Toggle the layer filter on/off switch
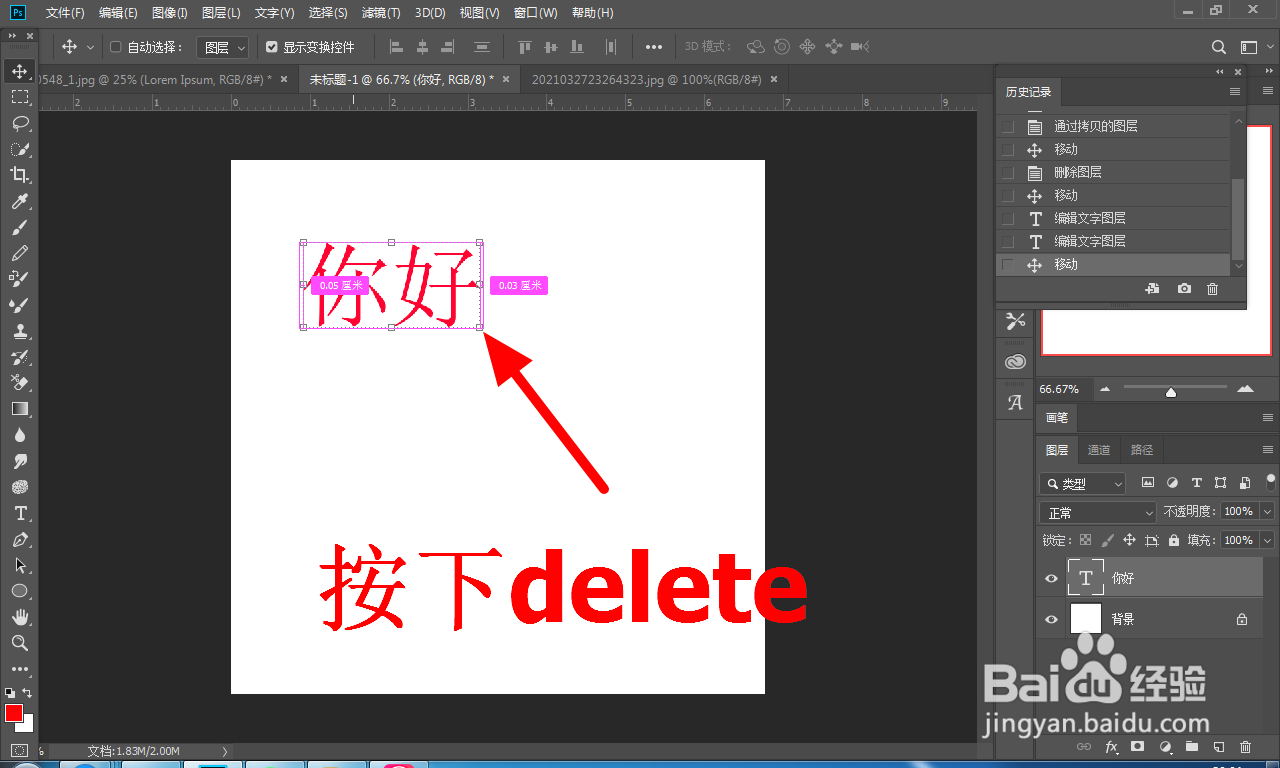Image resolution: width=1280 pixels, height=768 pixels. click(x=1270, y=483)
